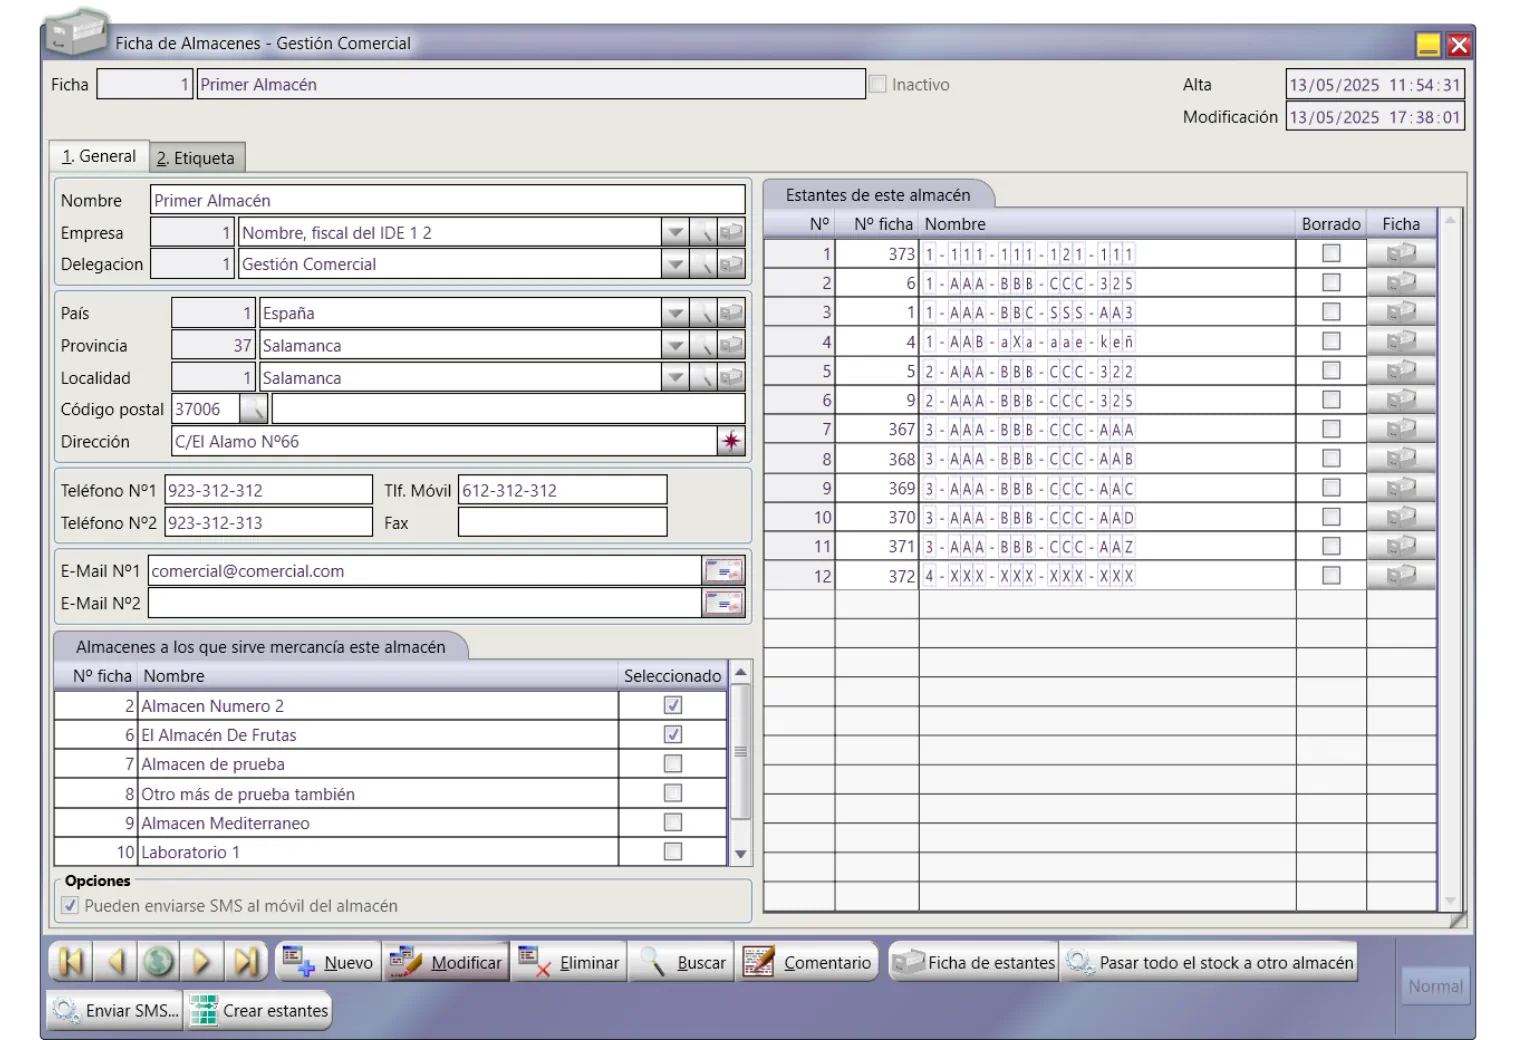Check Borrado for shelf 1-111-111-121-111
1516x1040 pixels.
(x=1331, y=253)
